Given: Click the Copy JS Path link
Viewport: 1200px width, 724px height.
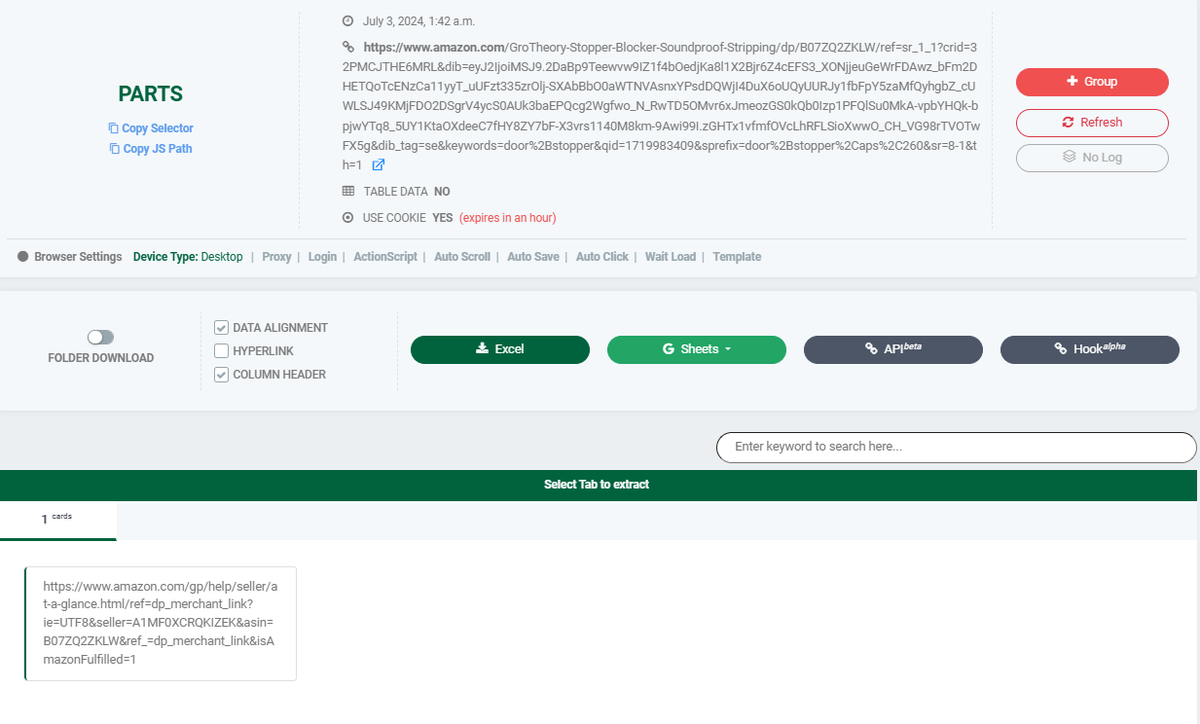Looking at the screenshot, I should coord(151,149).
